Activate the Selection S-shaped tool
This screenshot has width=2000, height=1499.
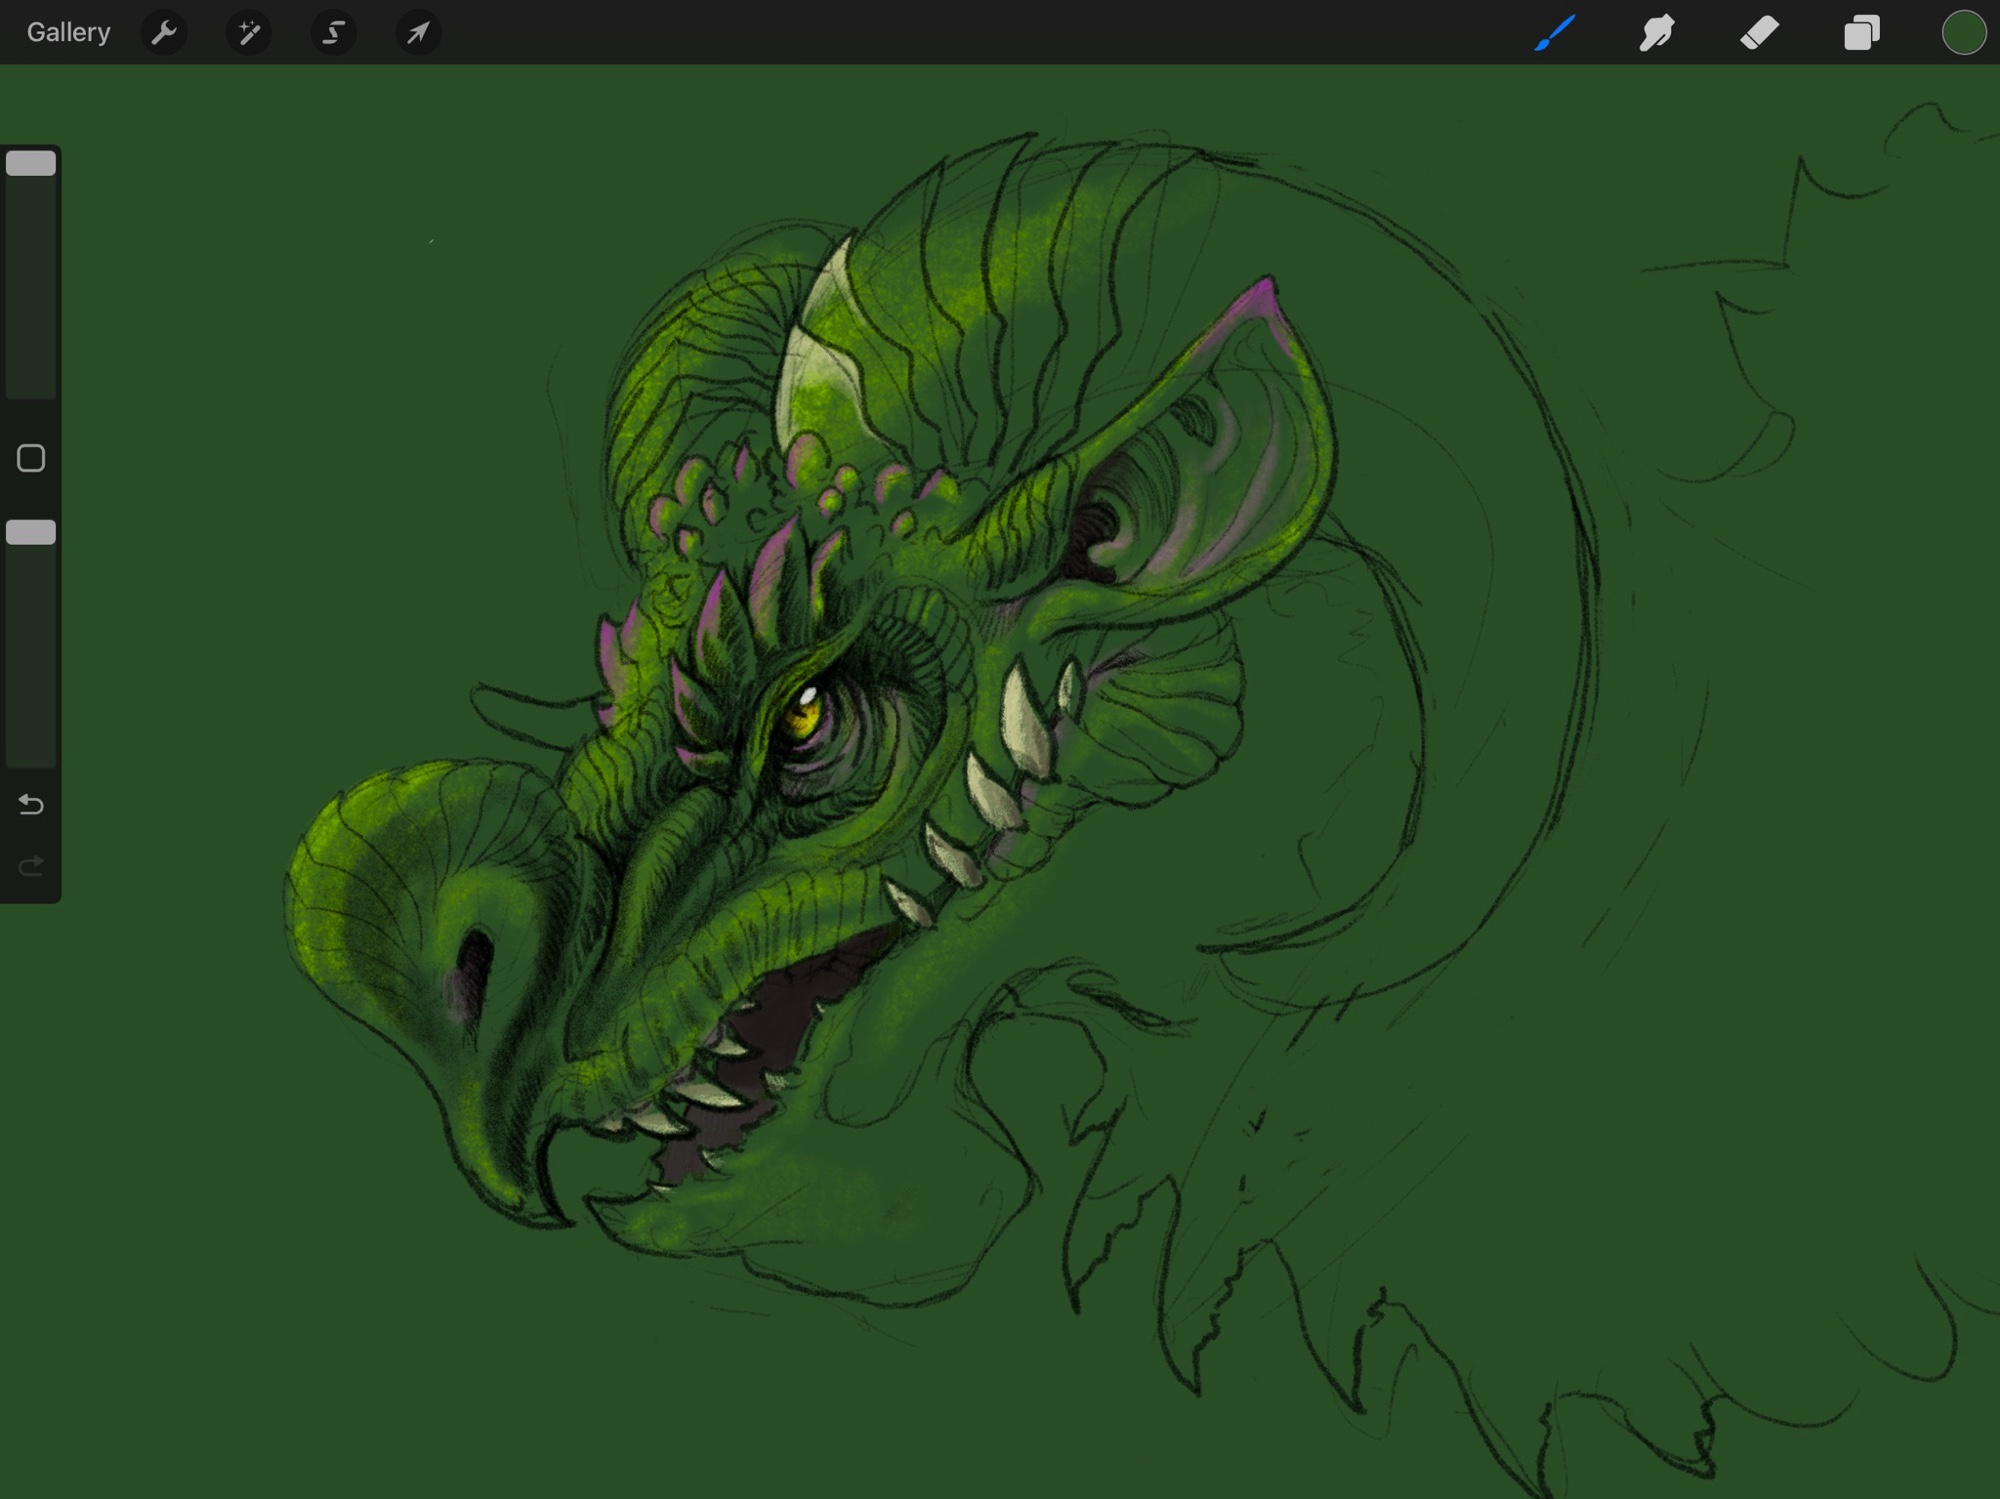[x=333, y=33]
